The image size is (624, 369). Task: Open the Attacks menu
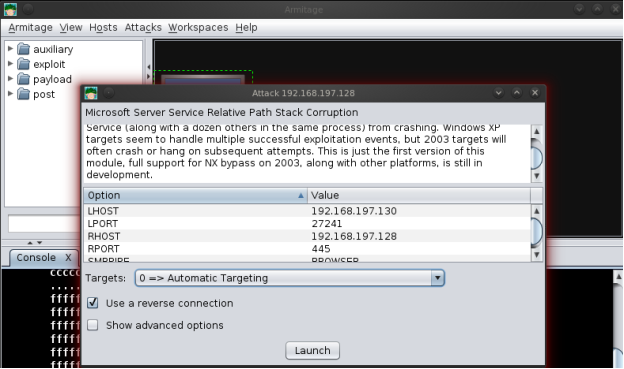(x=143, y=27)
